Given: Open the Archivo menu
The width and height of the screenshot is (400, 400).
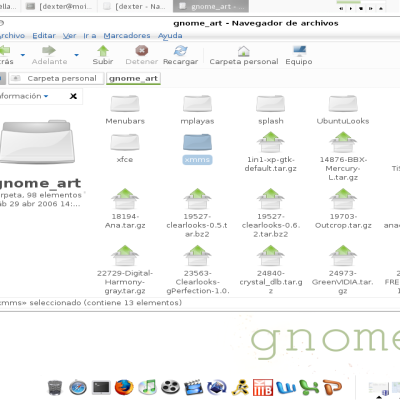Looking at the screenshot, I should pos(12,35).
